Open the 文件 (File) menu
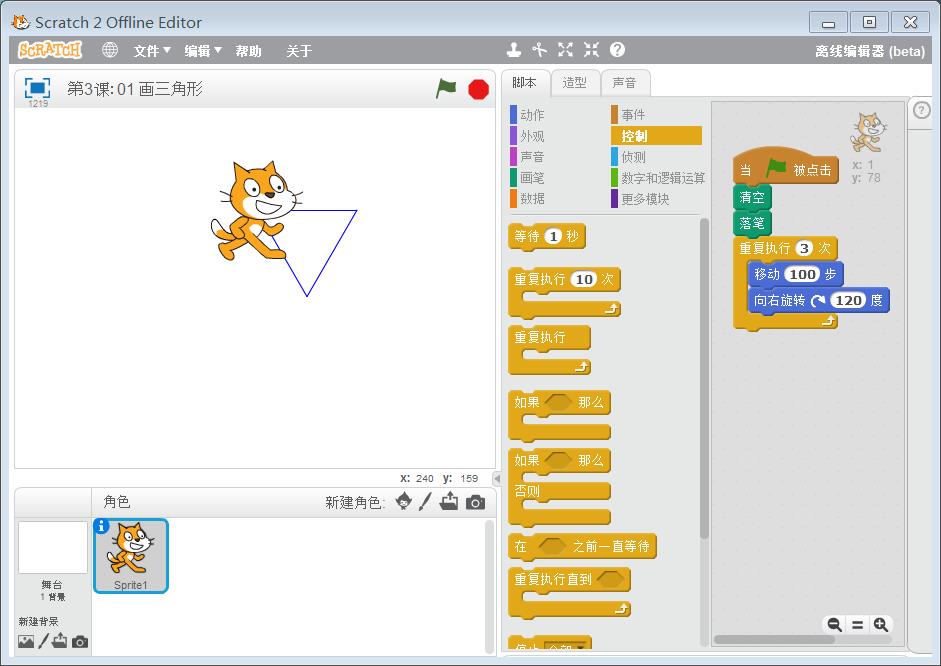This screenshot has height=666, width=941. tap(152, 51)
